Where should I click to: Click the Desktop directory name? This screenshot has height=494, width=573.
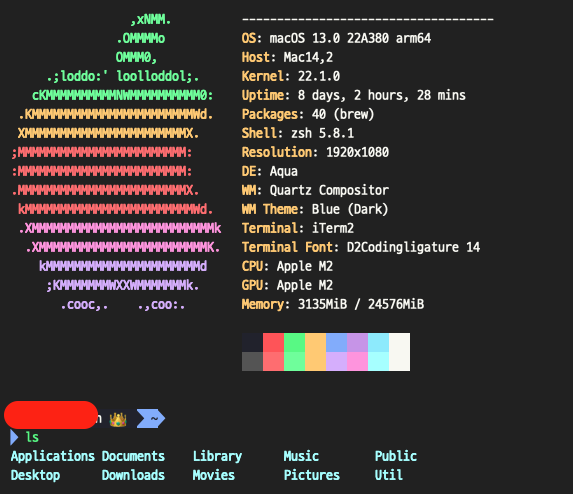(35, 475)
